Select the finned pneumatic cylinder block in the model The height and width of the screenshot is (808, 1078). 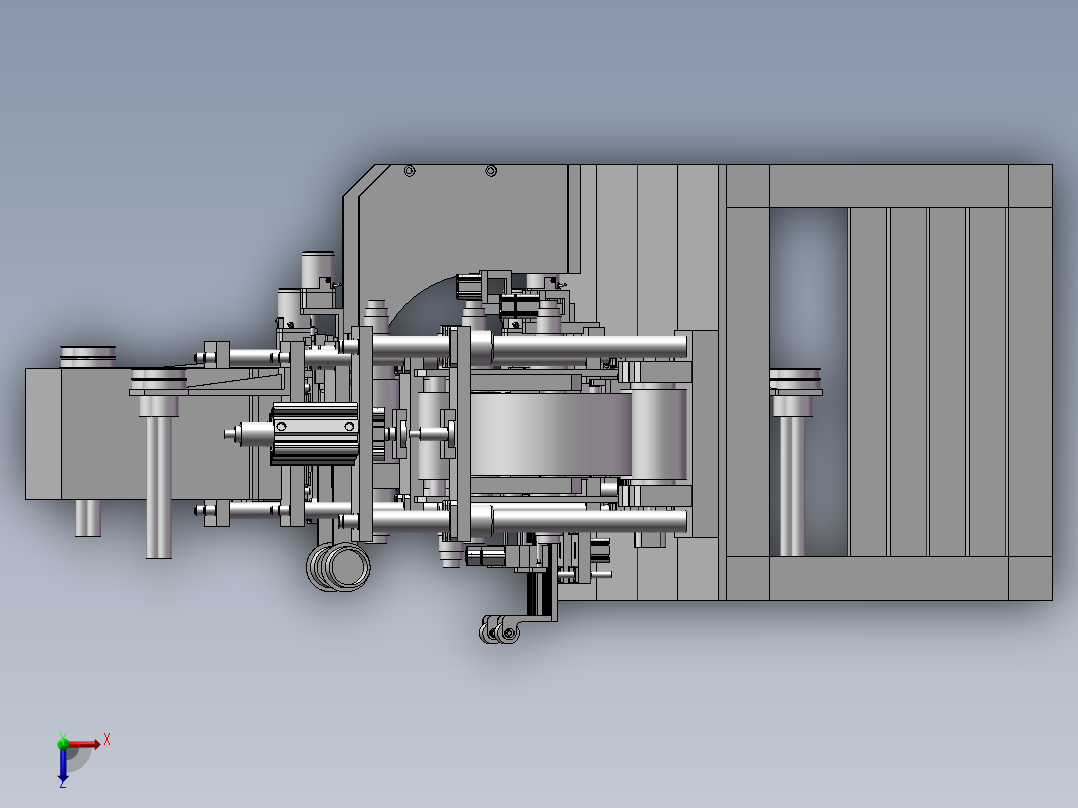(315, 433)
